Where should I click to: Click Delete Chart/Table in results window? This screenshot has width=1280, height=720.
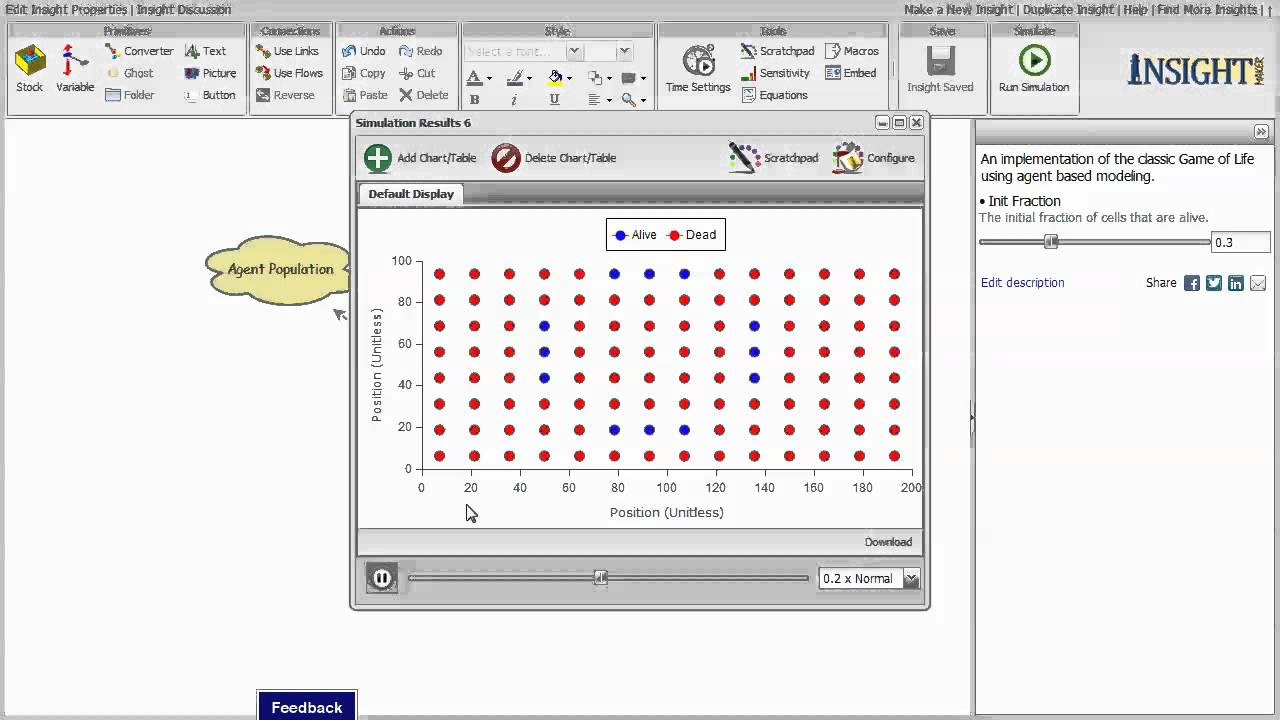pyautogui.click(x=554, y=158)
